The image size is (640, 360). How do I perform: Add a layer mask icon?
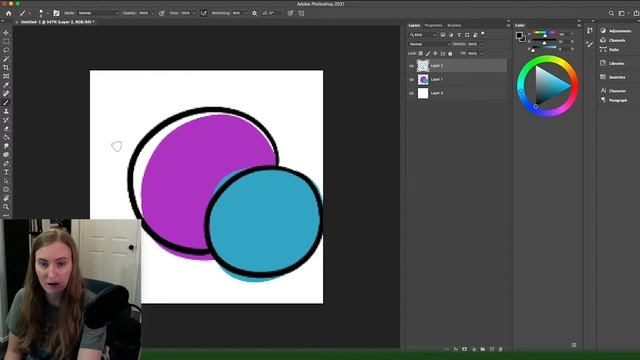(x=464, y=349)
